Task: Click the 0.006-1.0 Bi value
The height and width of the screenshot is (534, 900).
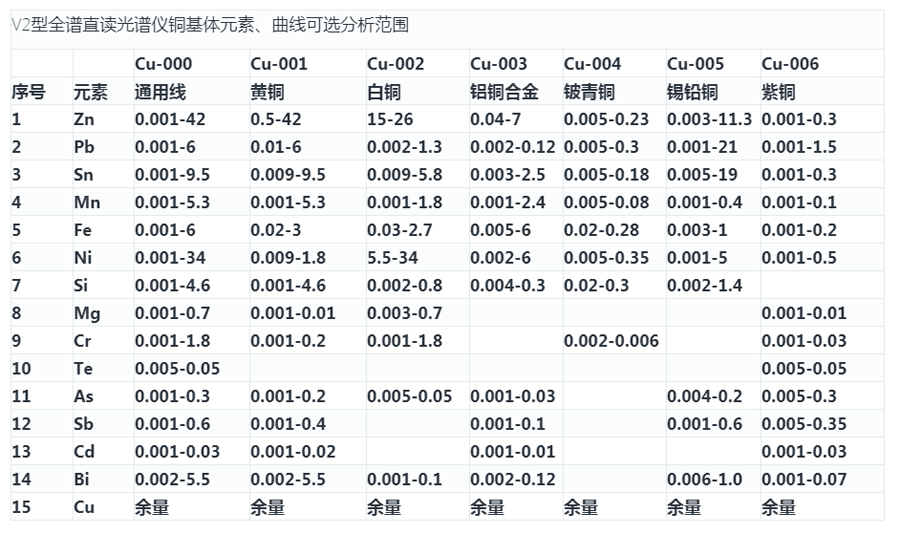Action: [x=705, y=479]
